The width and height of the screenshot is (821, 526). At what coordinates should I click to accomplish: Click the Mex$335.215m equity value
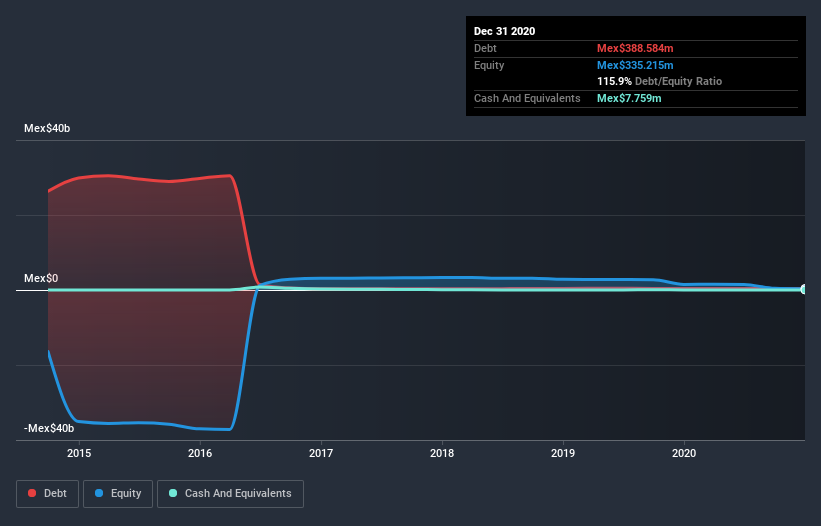pyautogui.click(x=635, y=65)
